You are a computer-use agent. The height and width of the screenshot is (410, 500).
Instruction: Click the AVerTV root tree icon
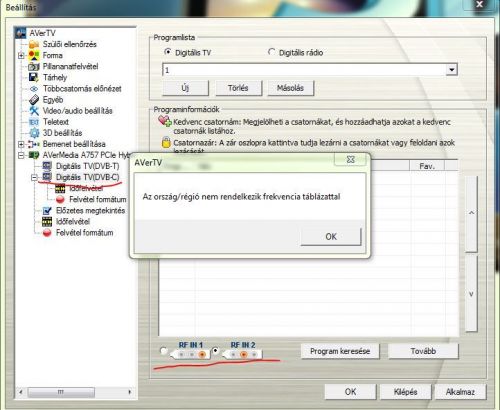tap(21, 33)
